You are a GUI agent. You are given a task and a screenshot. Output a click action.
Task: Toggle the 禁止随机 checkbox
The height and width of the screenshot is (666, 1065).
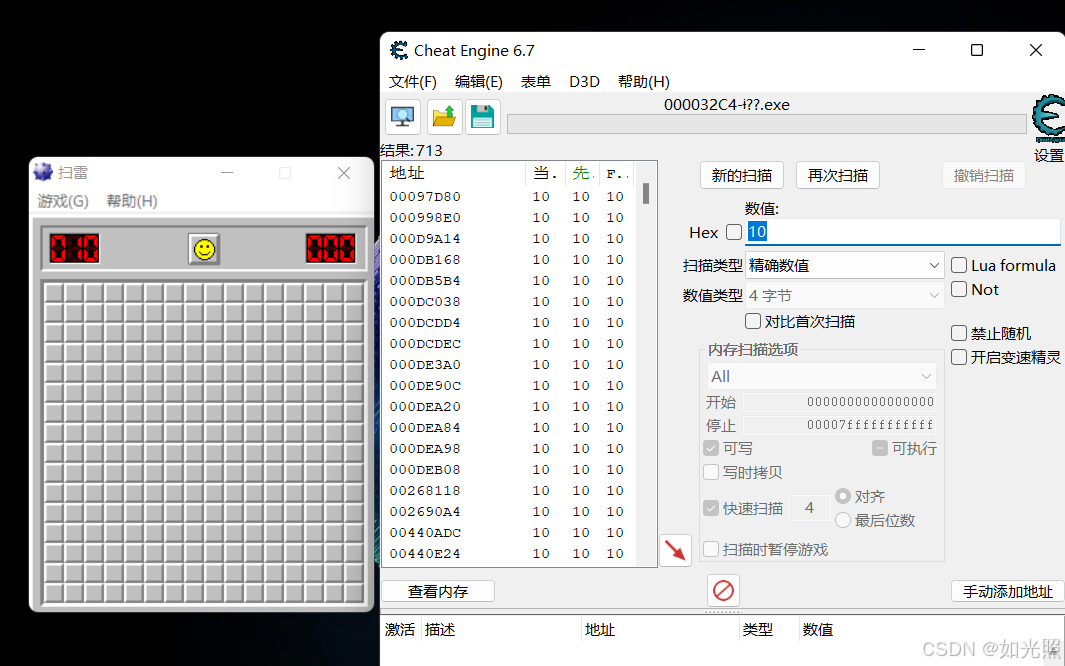pyautogui.click(x=959, y=333)
